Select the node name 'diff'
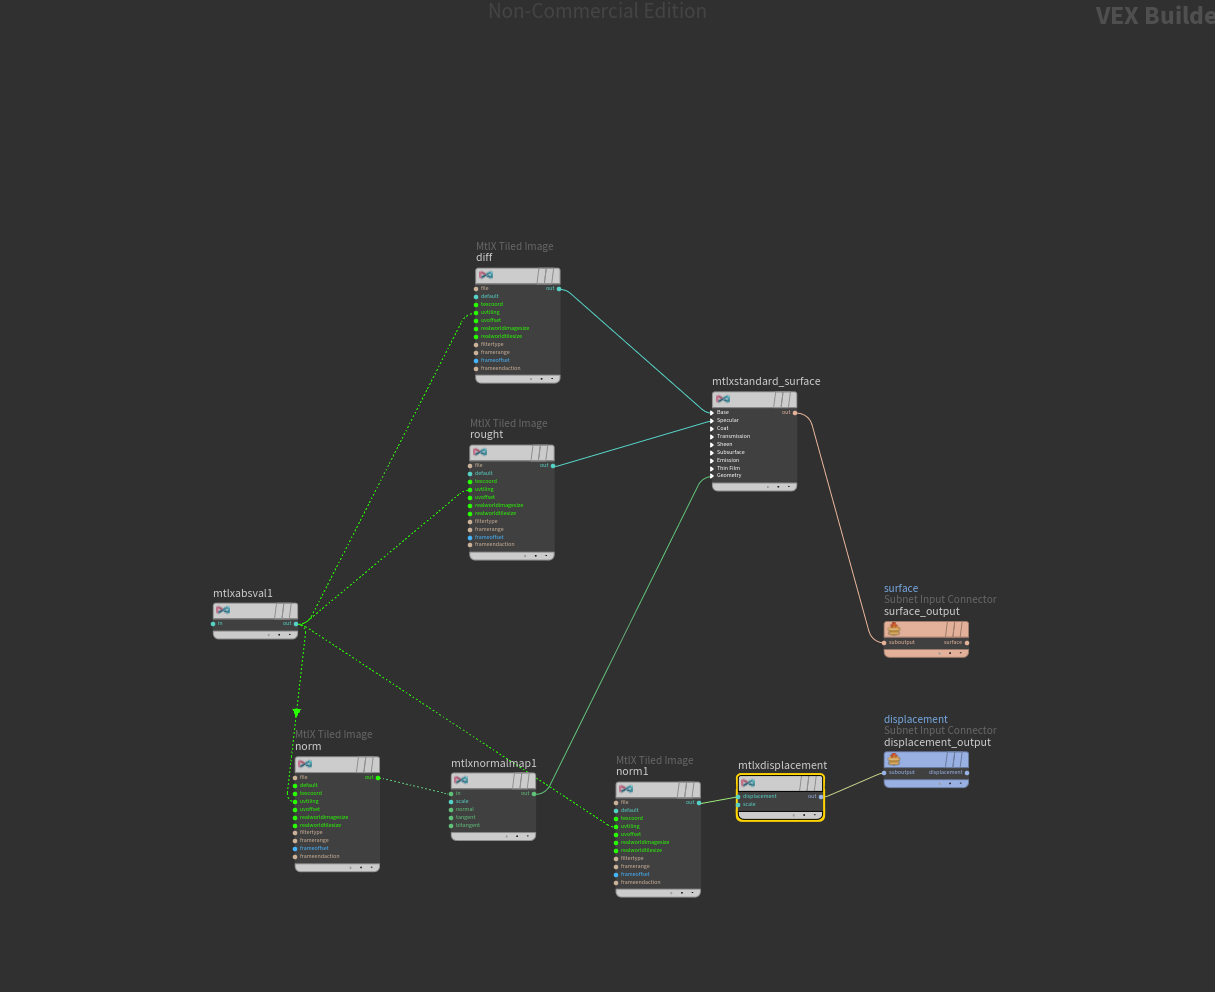 (x=484, y=258)
